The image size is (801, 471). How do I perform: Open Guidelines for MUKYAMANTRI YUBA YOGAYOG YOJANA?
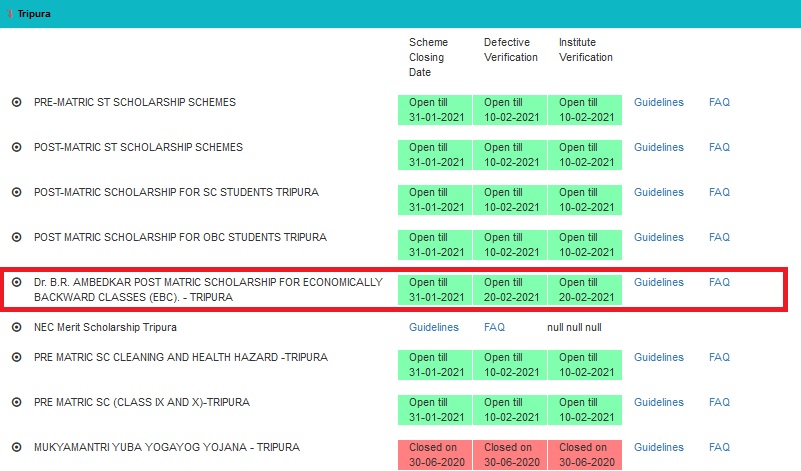click(658, 447)
